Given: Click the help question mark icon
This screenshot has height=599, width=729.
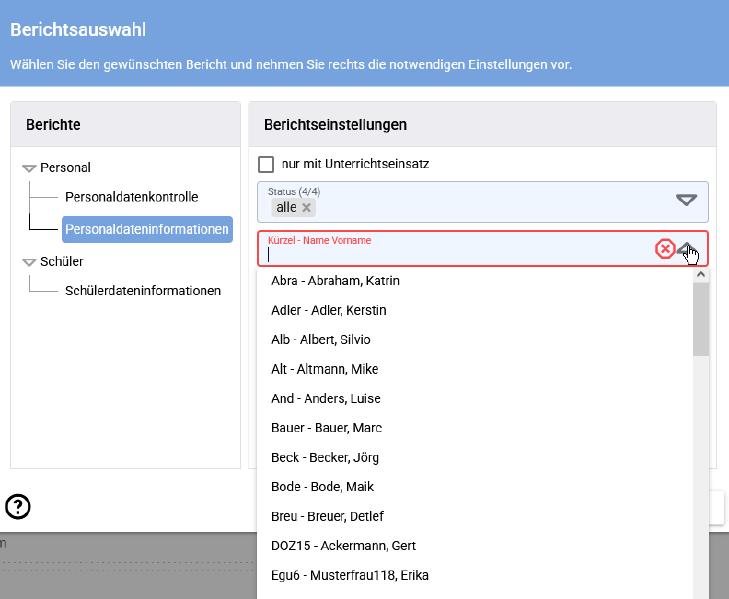Looking at the screenshot, I should [x=18, y=507].
